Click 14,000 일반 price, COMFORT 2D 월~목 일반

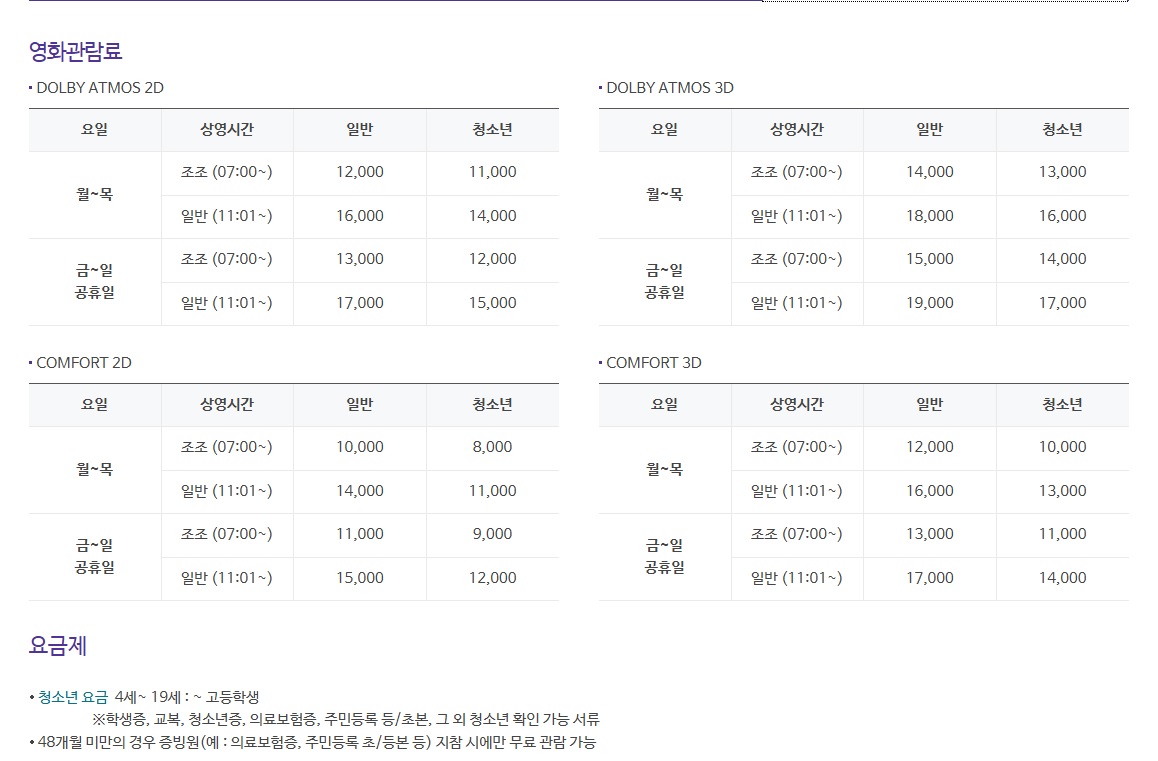point(360,491)
